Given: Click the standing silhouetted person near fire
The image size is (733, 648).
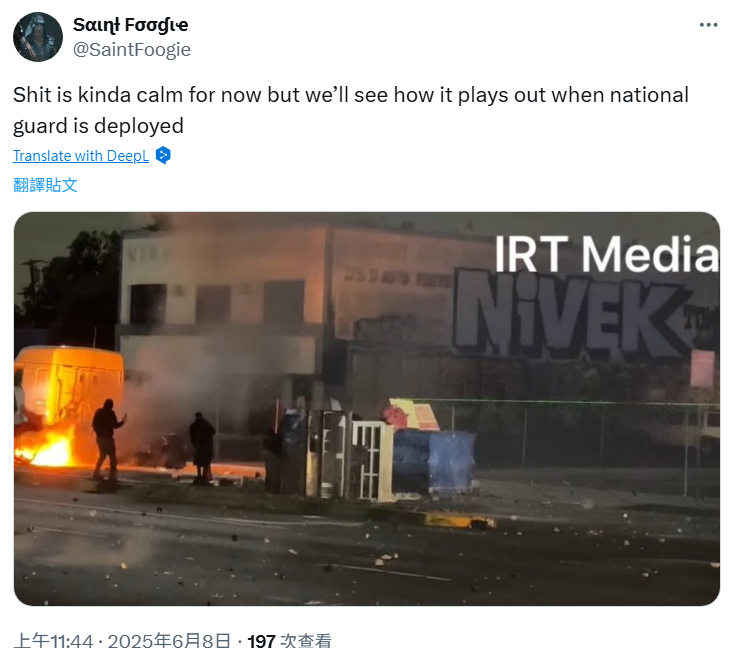Looking at the screenshot, I should (107, 439).
